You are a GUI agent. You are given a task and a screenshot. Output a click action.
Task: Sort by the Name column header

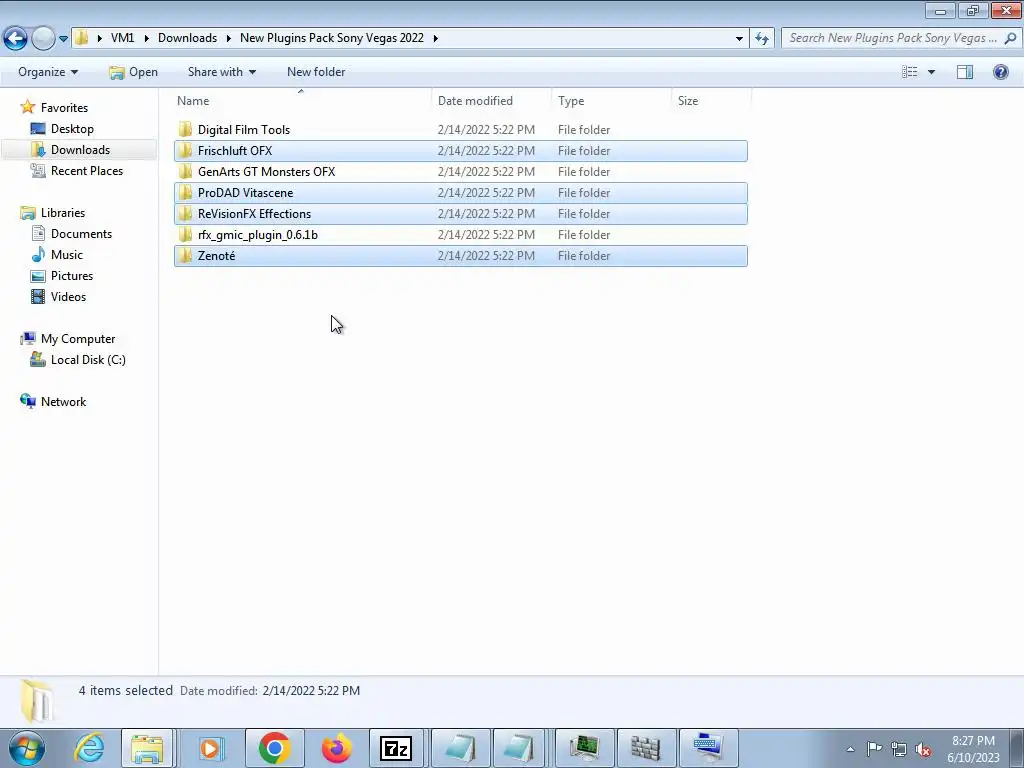tap(193, 101)
